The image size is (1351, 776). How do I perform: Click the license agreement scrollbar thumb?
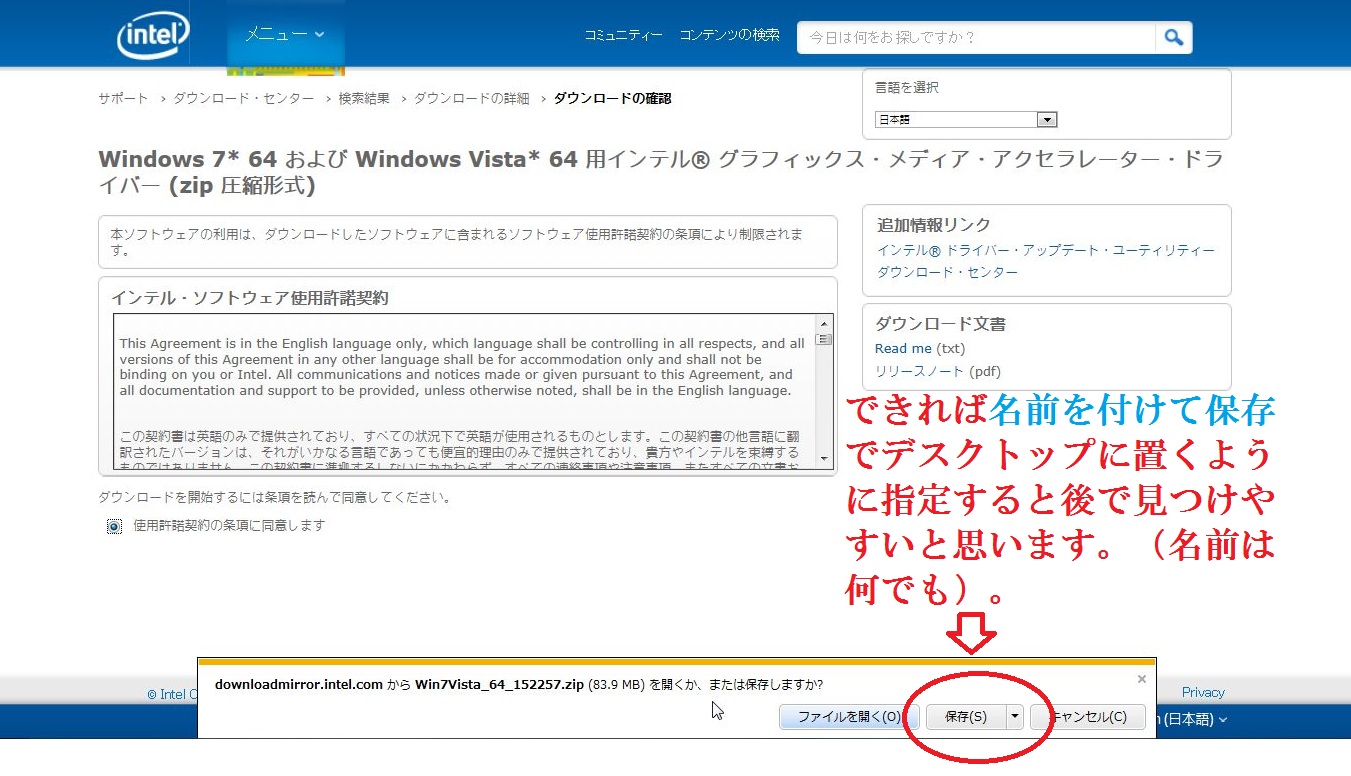pos(825,339)
